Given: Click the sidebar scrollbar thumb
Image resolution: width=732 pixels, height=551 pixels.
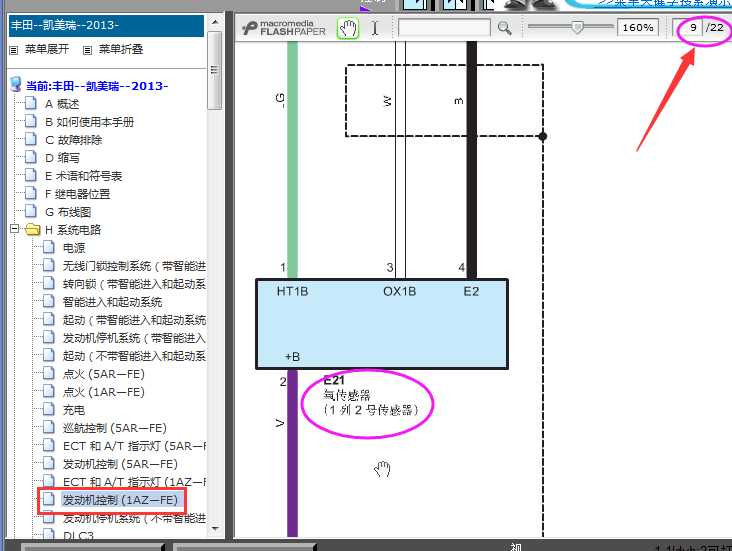Looking at the screenshot, I should click(215, 70).
